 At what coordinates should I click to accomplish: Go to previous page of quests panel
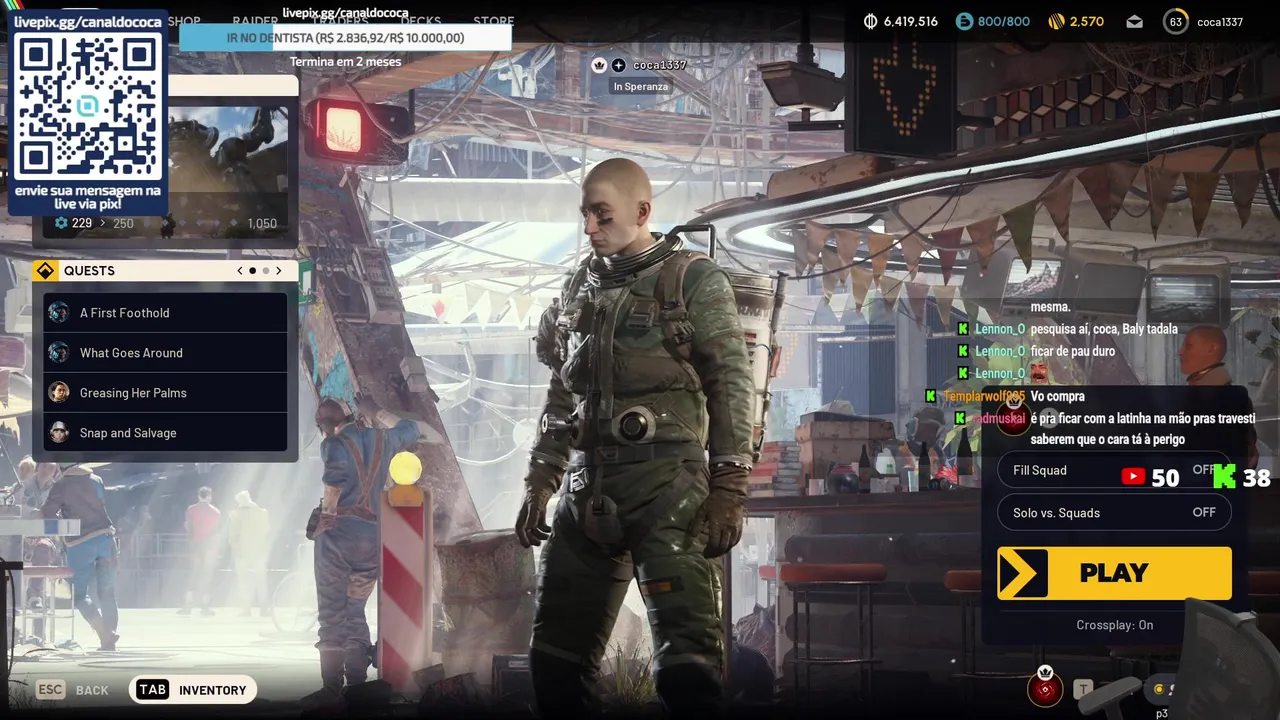[x=240, y=271]
